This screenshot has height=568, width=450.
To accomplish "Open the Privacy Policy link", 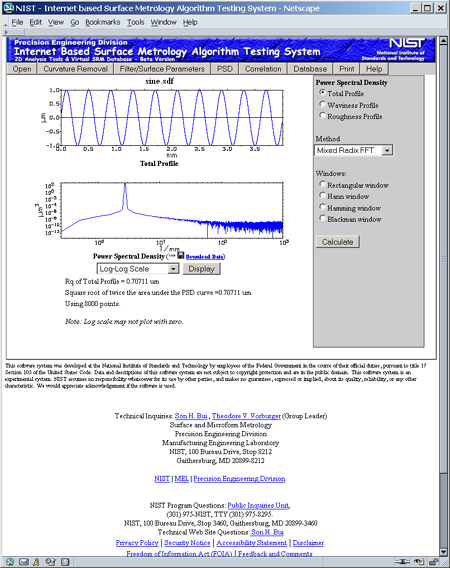I will coord(137,543).
